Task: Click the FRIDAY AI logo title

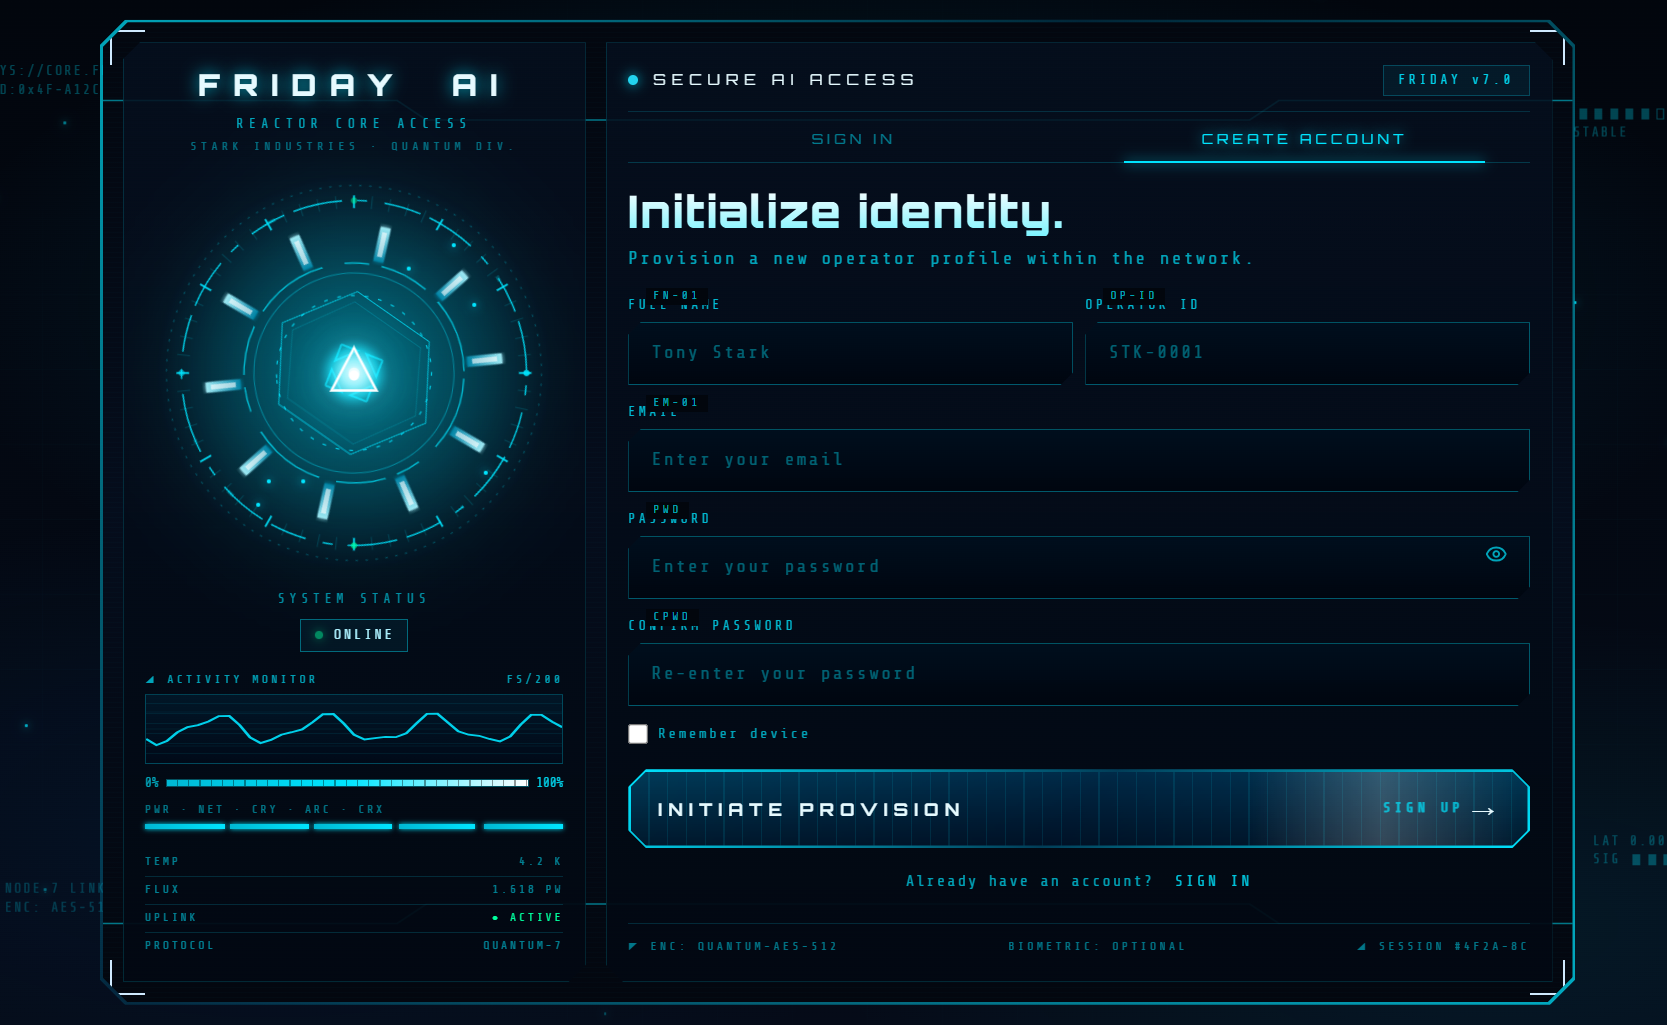Action: pos(349,85)
